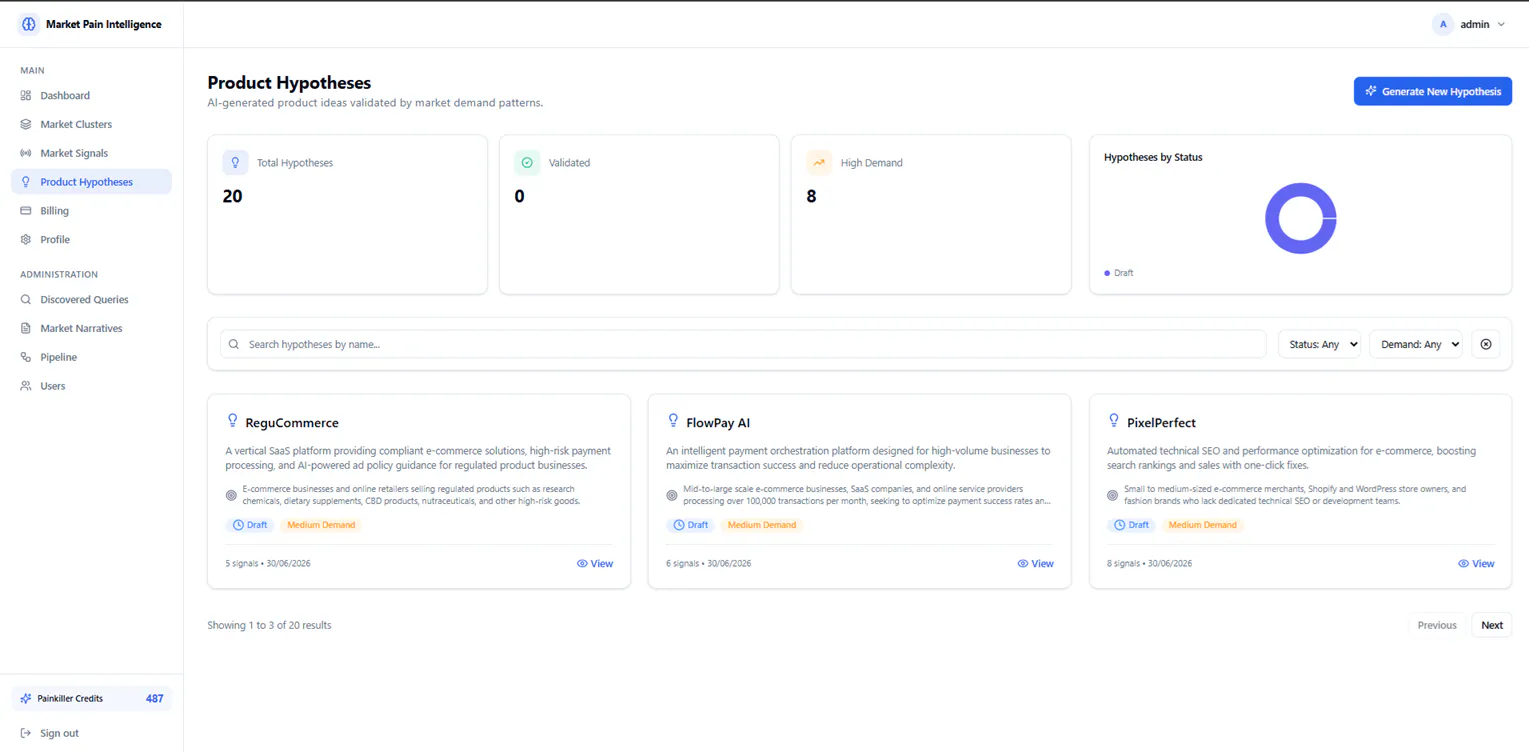The image size is (1529, 752).
Task: Open Product Hypotheses in the sidebar
Action: click(91, 182)
